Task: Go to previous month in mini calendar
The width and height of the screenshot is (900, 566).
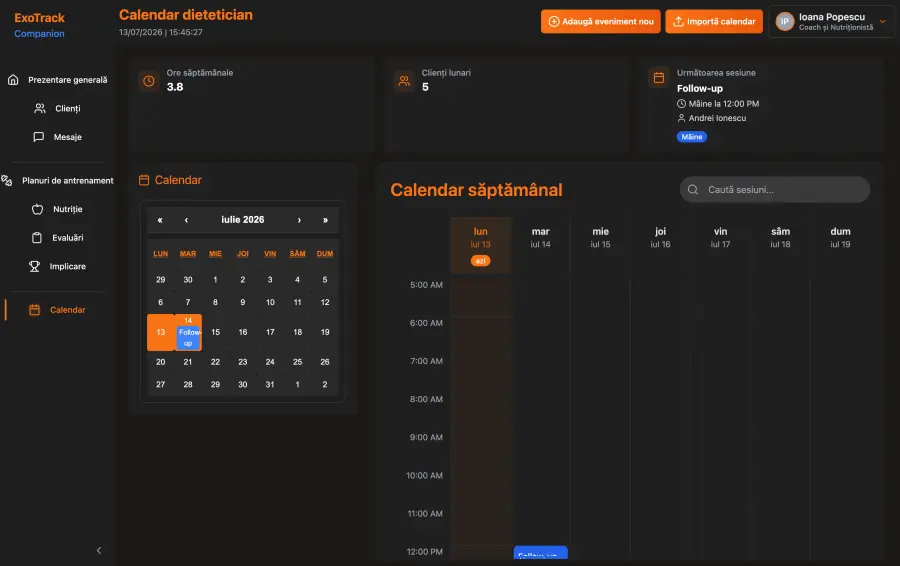Action: (x=187, y=220)
